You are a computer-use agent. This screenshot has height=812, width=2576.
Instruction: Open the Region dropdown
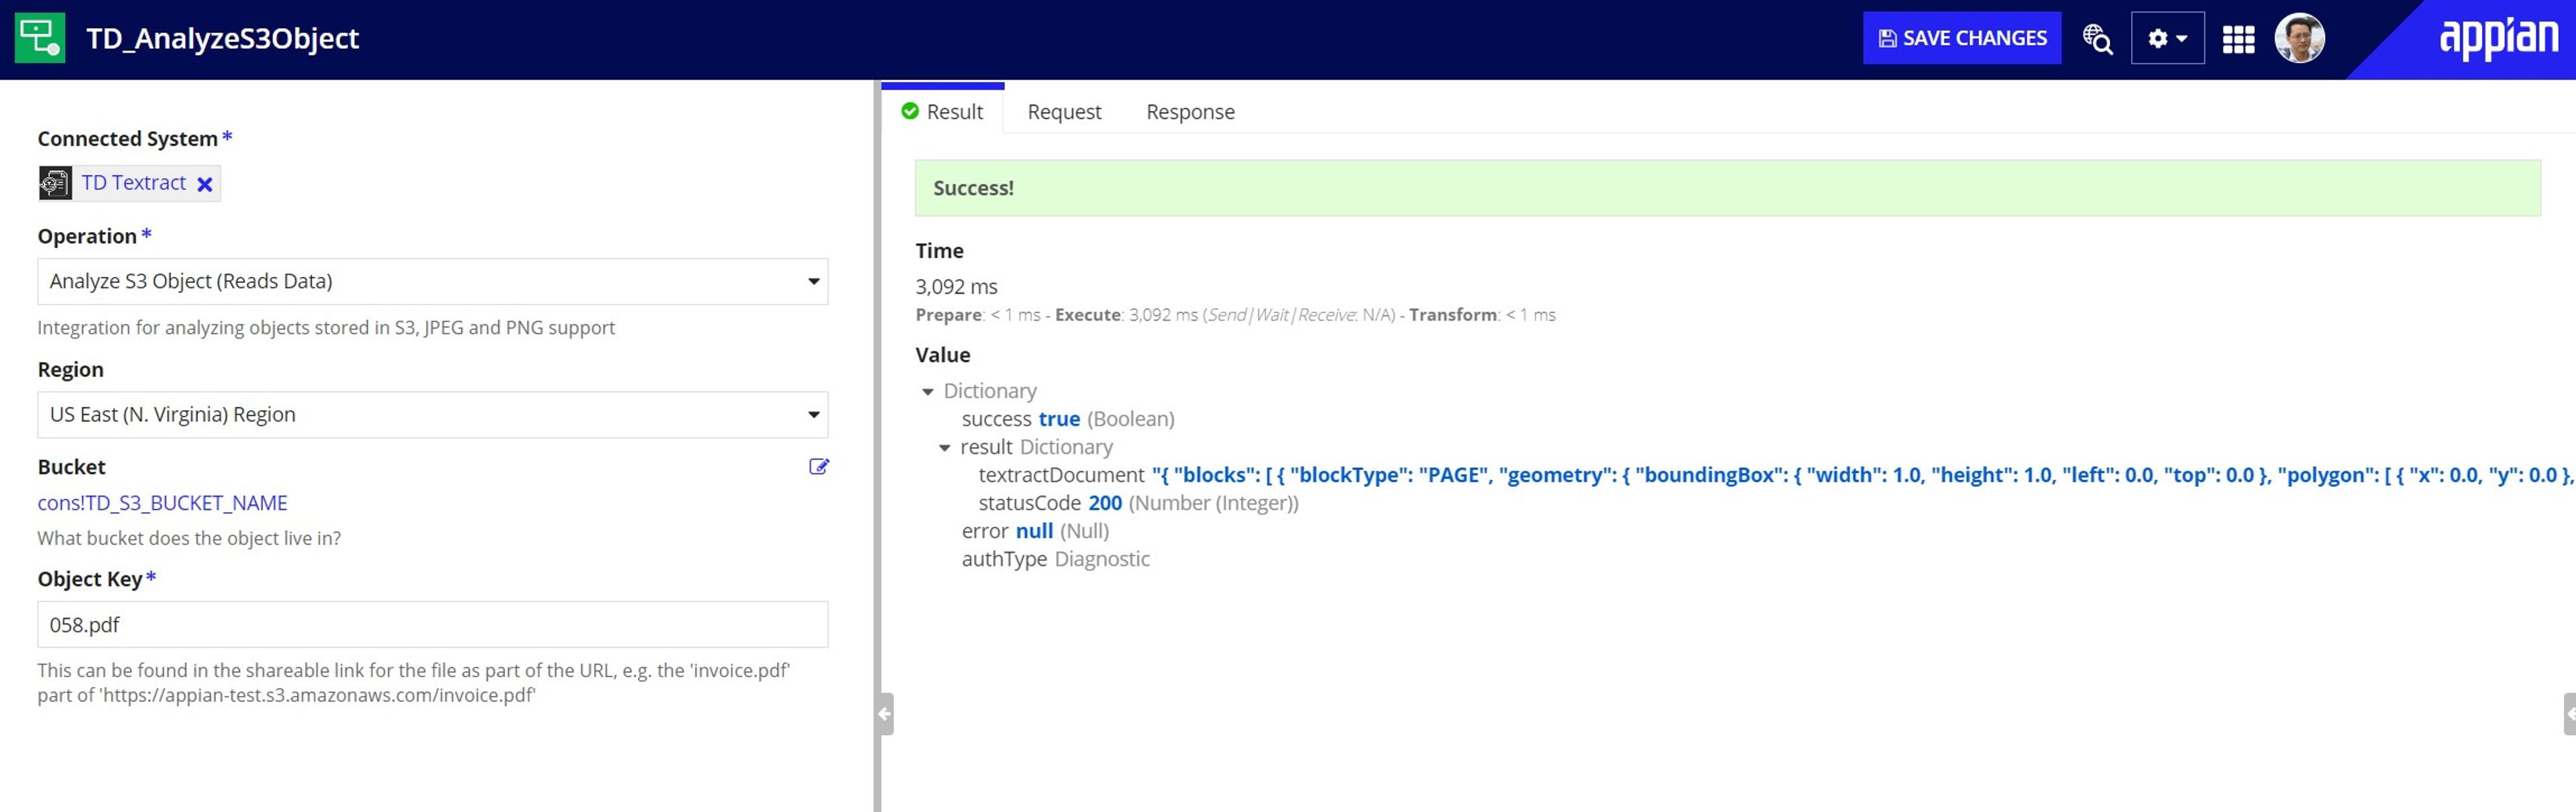coord(432,414)
